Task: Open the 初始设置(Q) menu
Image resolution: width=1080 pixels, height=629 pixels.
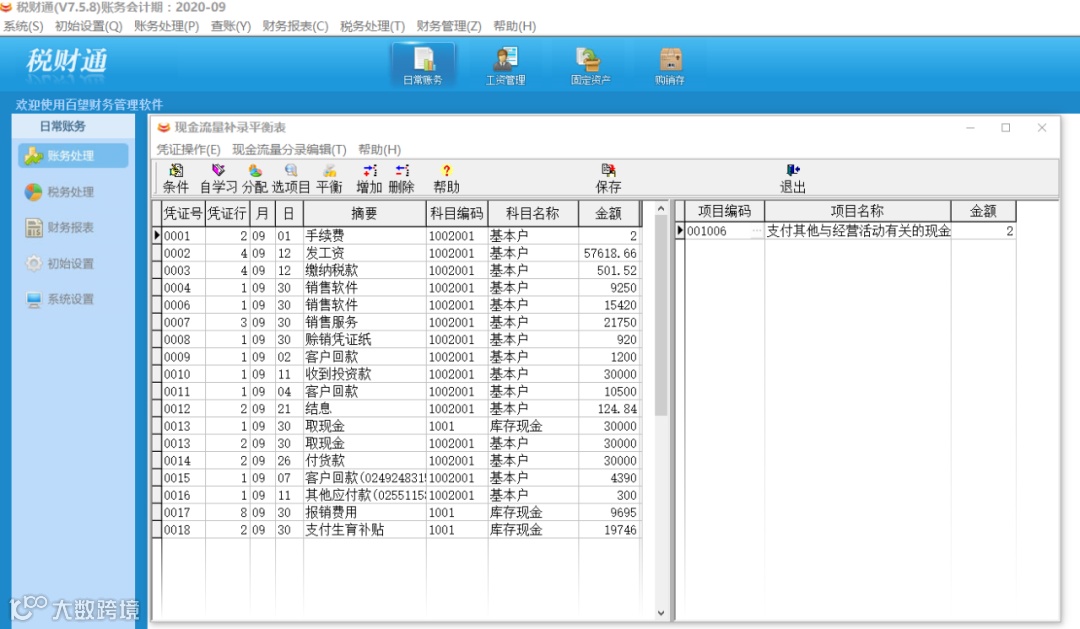Action: coord(88,26)
